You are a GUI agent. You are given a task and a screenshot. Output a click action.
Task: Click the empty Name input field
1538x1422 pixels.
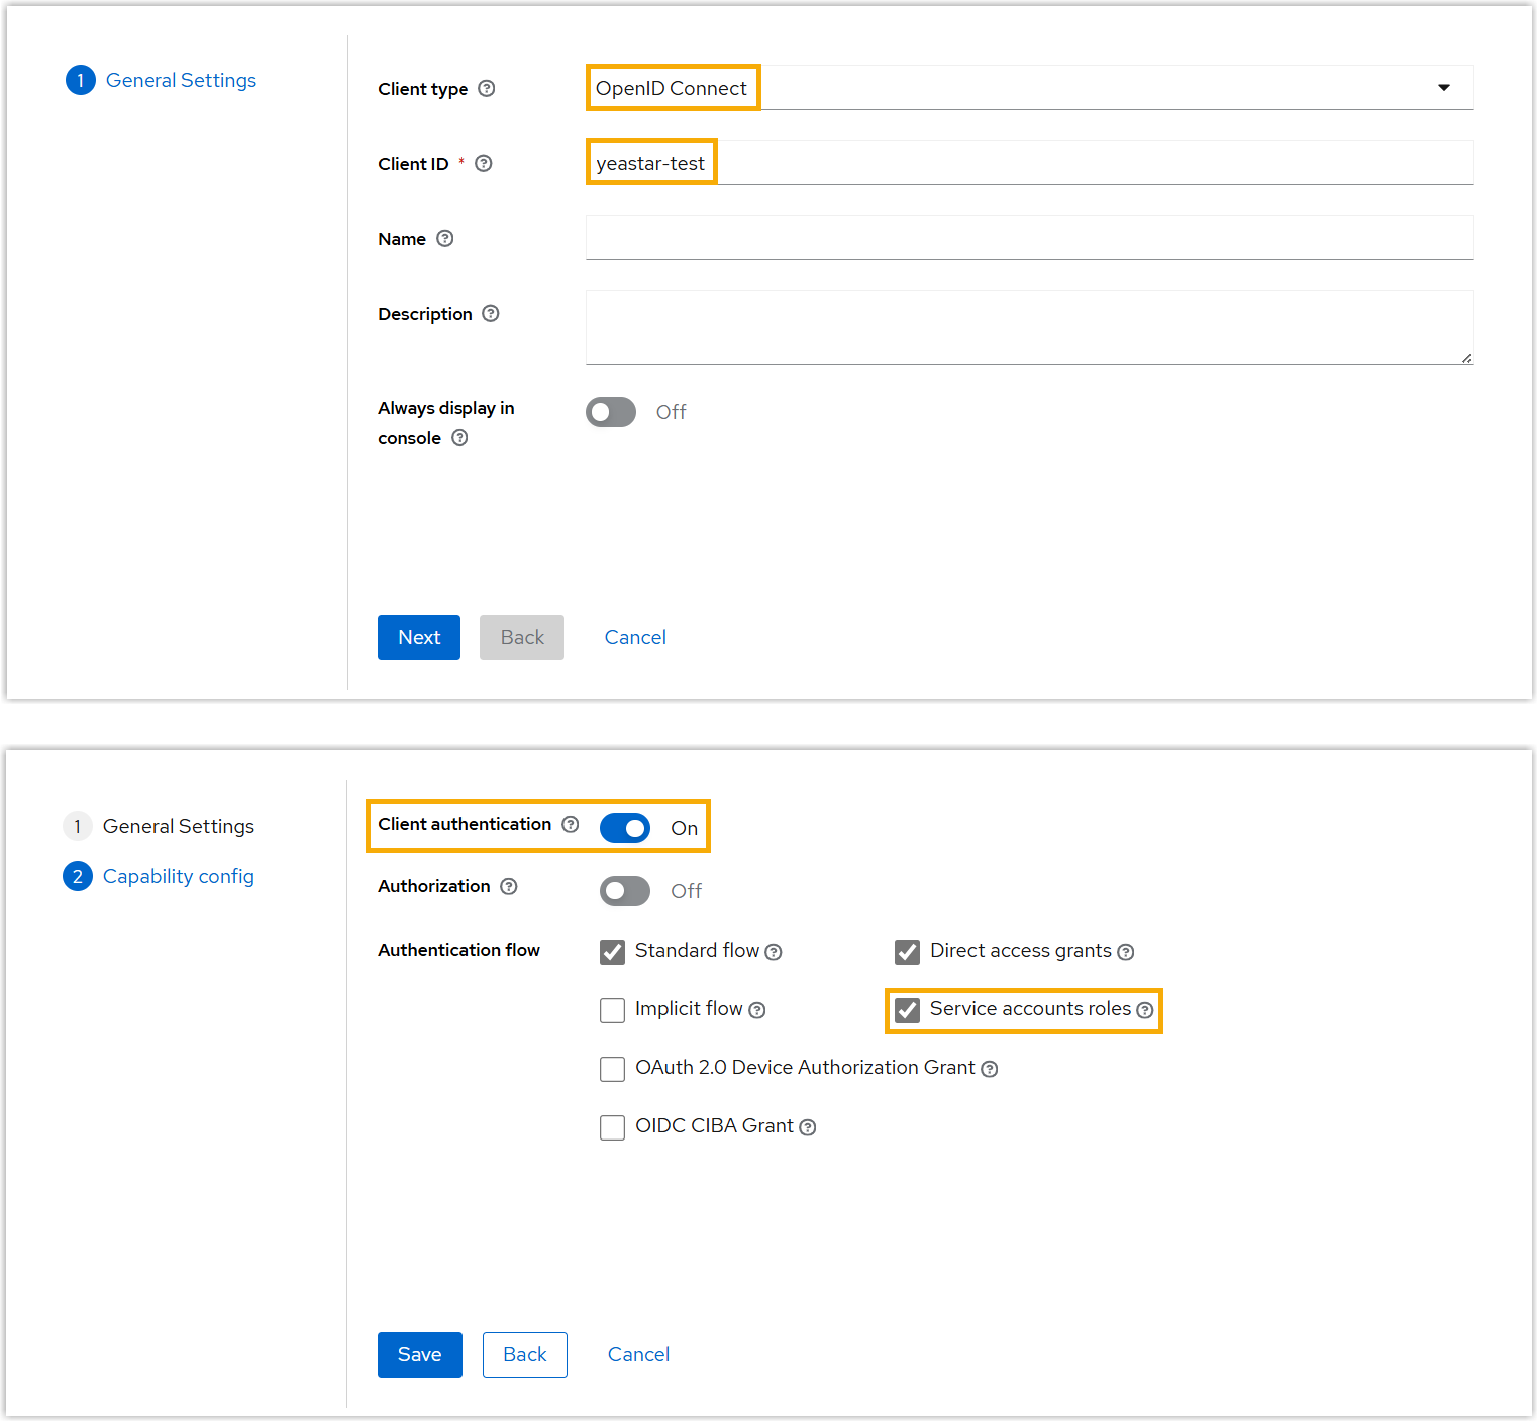[1029, 238]
